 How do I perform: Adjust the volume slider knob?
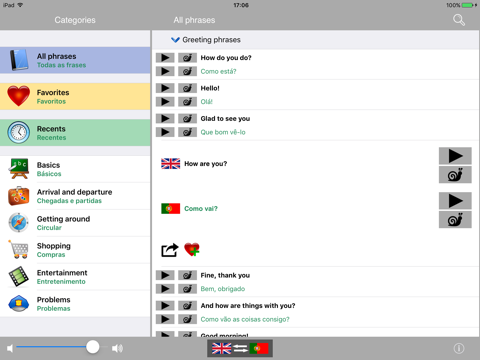click(x=93, y=347)
